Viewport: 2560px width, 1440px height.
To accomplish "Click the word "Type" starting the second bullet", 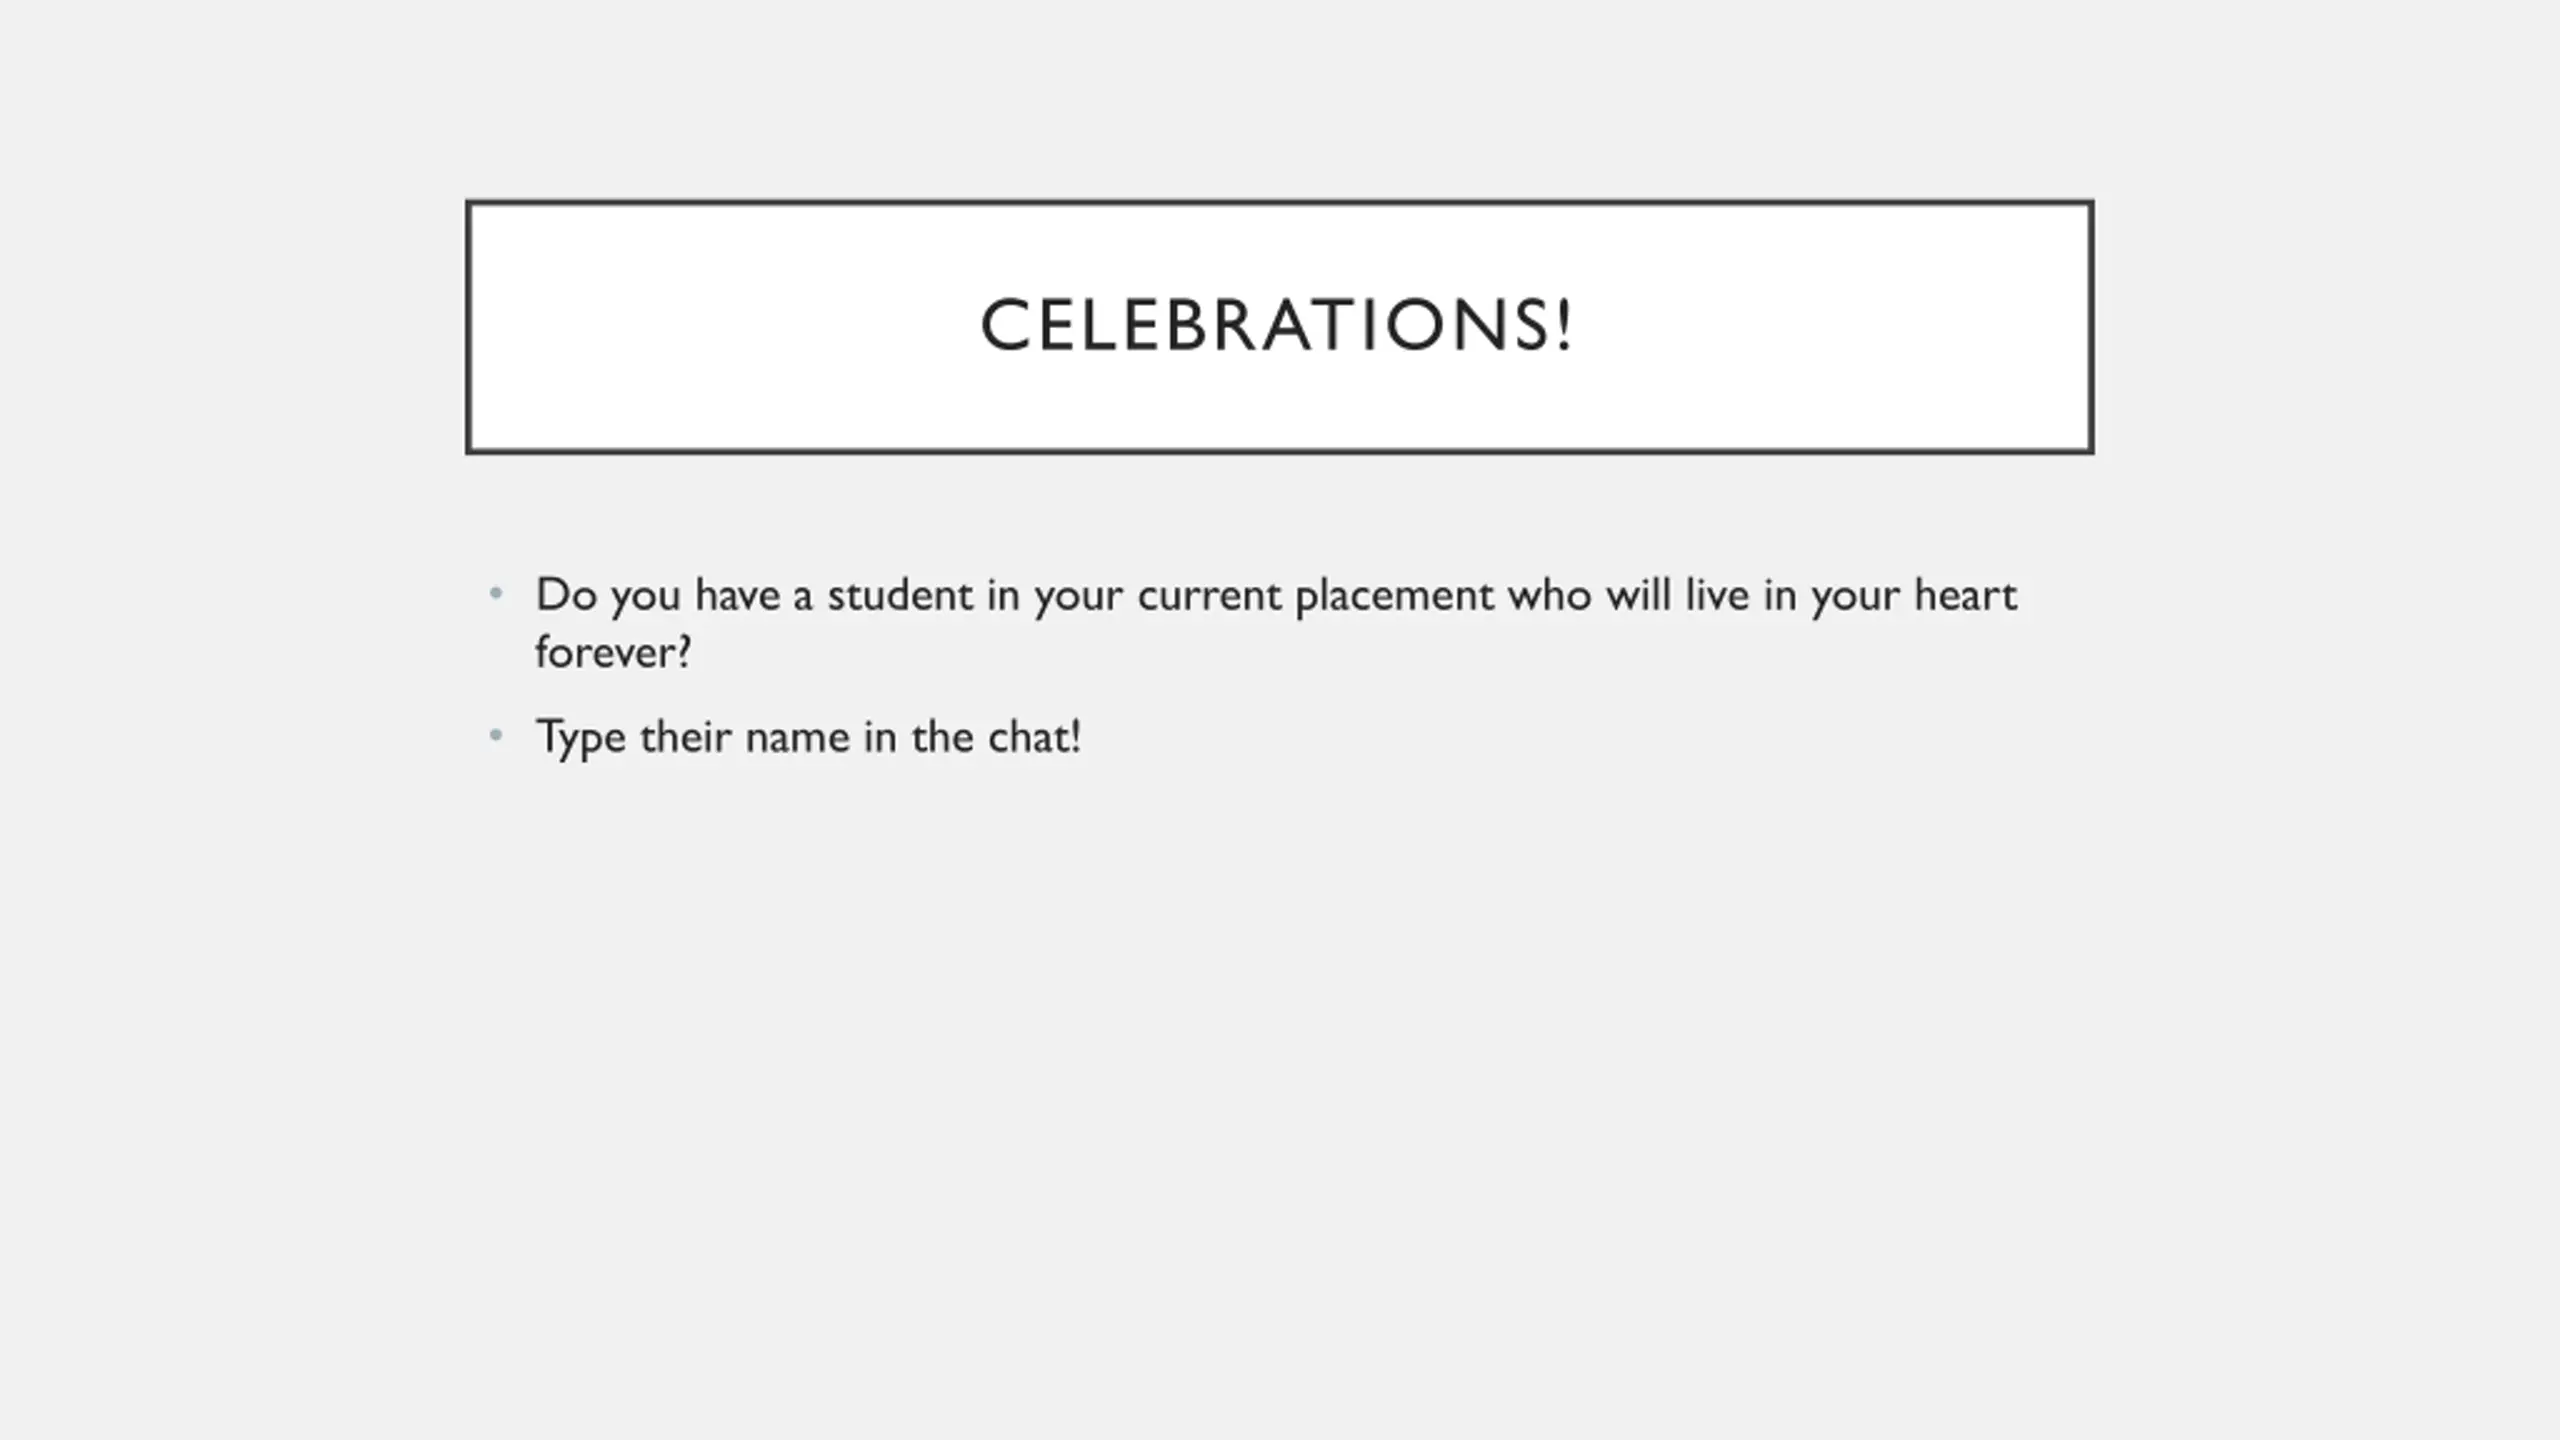I will [581, 739].
